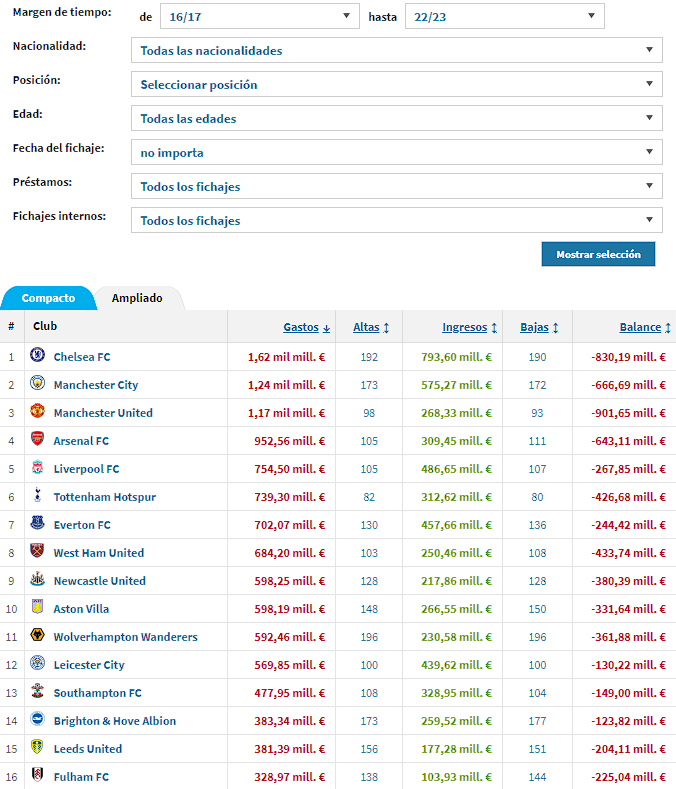The width and height of the screenshot is (676, 789).
Task: Click the Manchester United club crest
Action: tap(37, 411)
